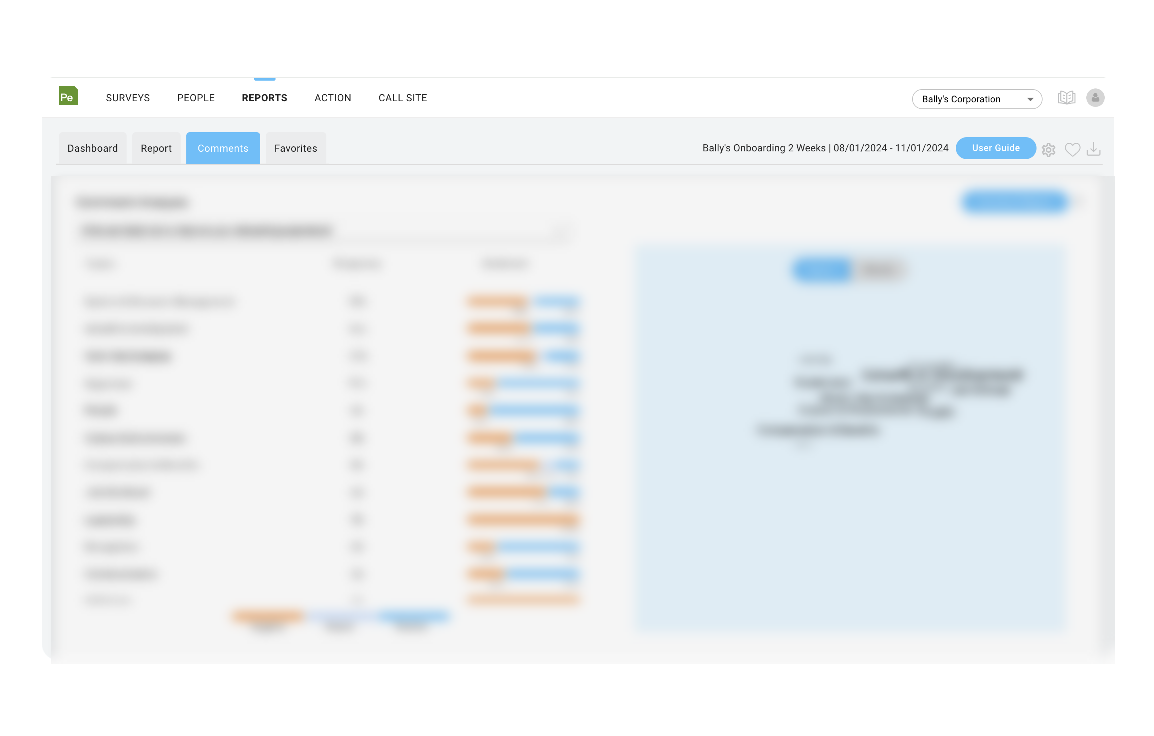The width and height of the screenshot is (1154, 736).
Task: Add report to favorites with heart icon
Action: [x=1072, y=150]
